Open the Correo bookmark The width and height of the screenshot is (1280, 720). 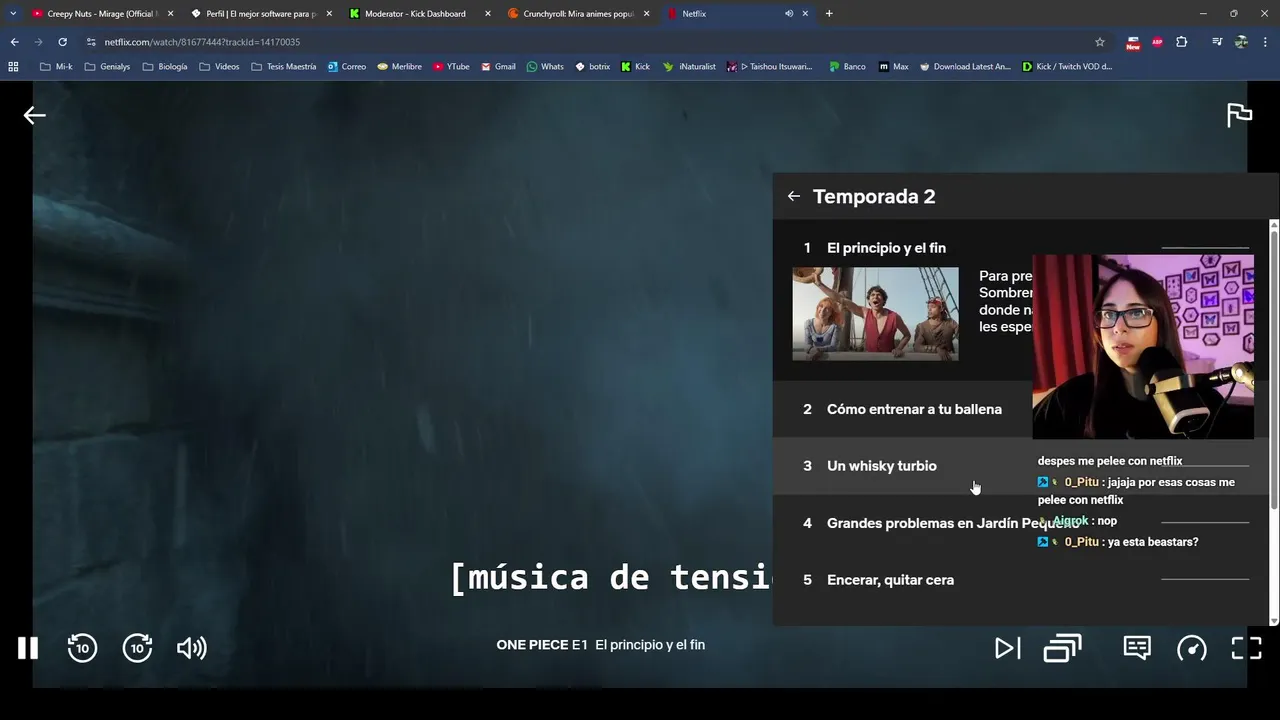pos(346,67)
